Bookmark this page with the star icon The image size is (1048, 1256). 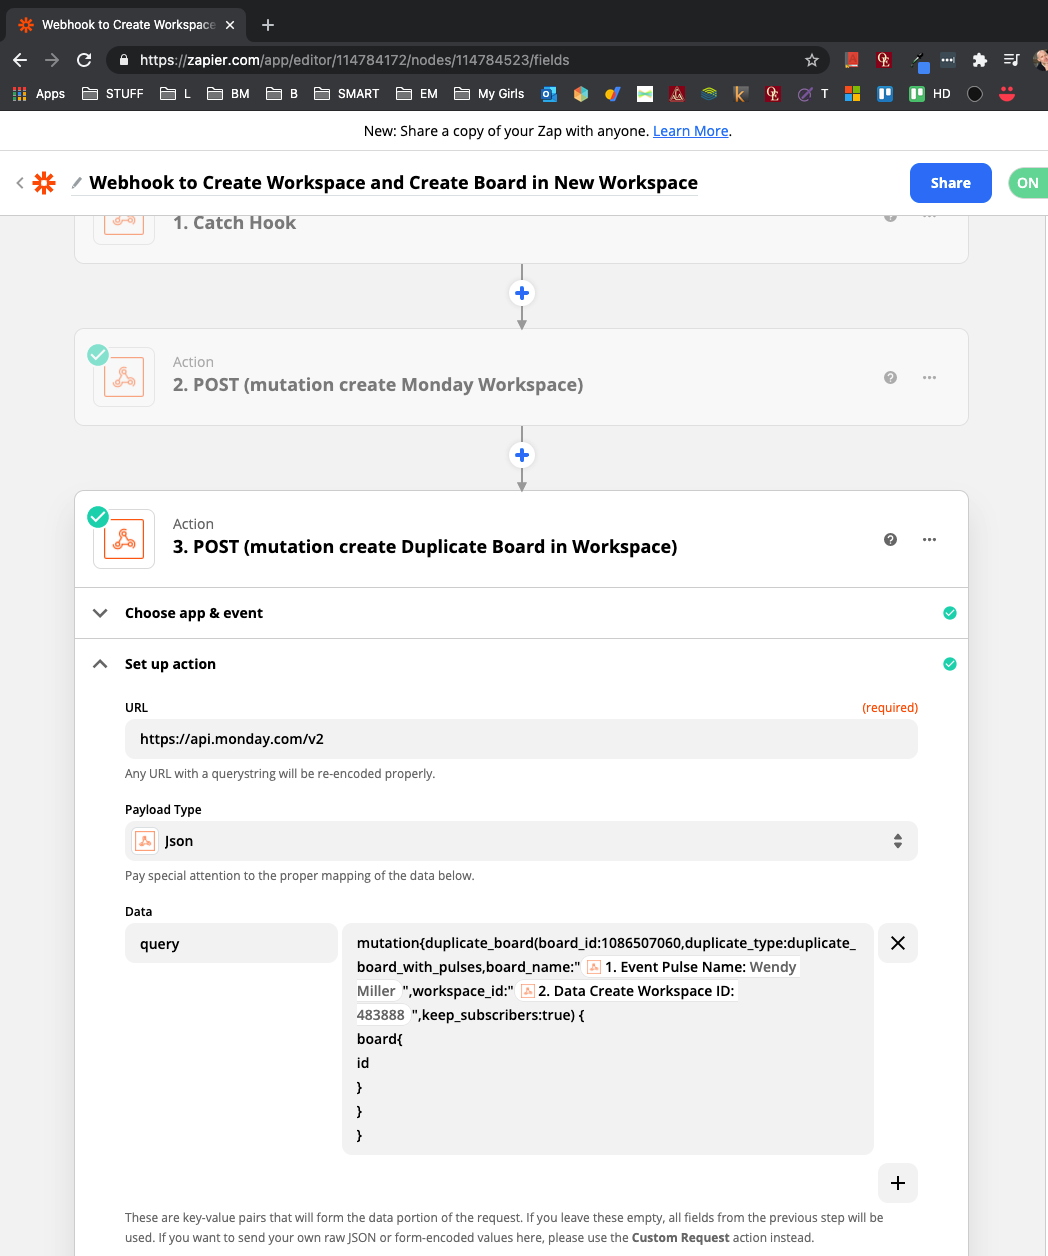point(812,60)
